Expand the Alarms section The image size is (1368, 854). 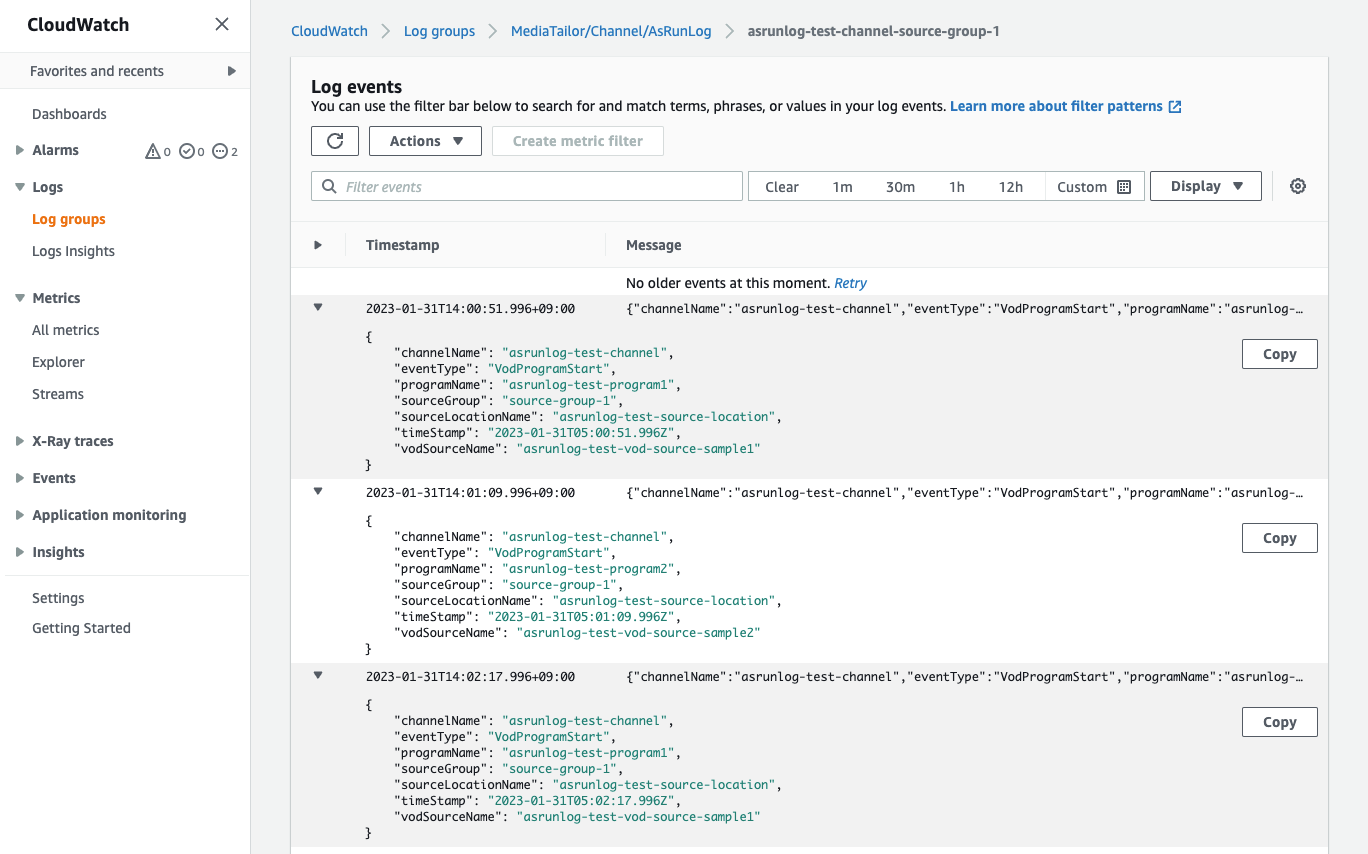tap(20, 150)
